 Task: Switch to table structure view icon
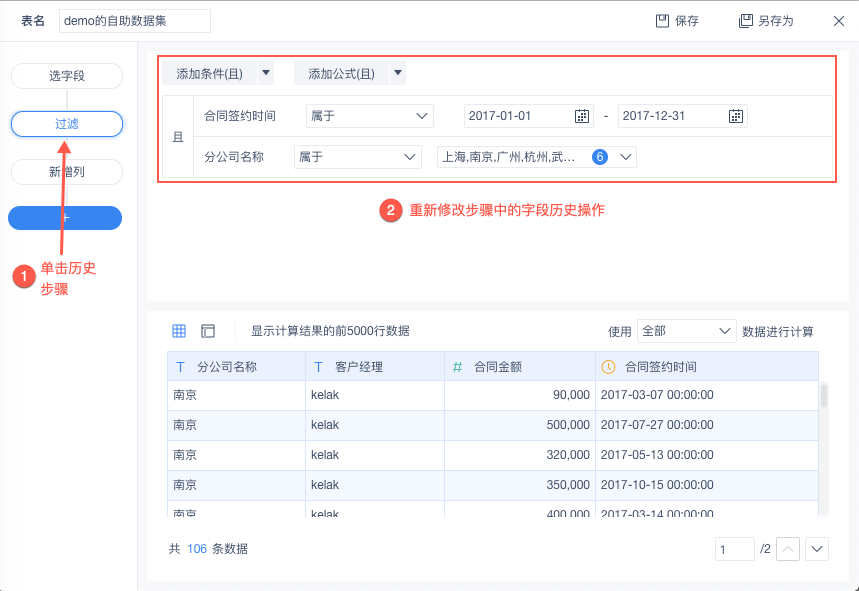pyautogui.click(x=208, y=331)
